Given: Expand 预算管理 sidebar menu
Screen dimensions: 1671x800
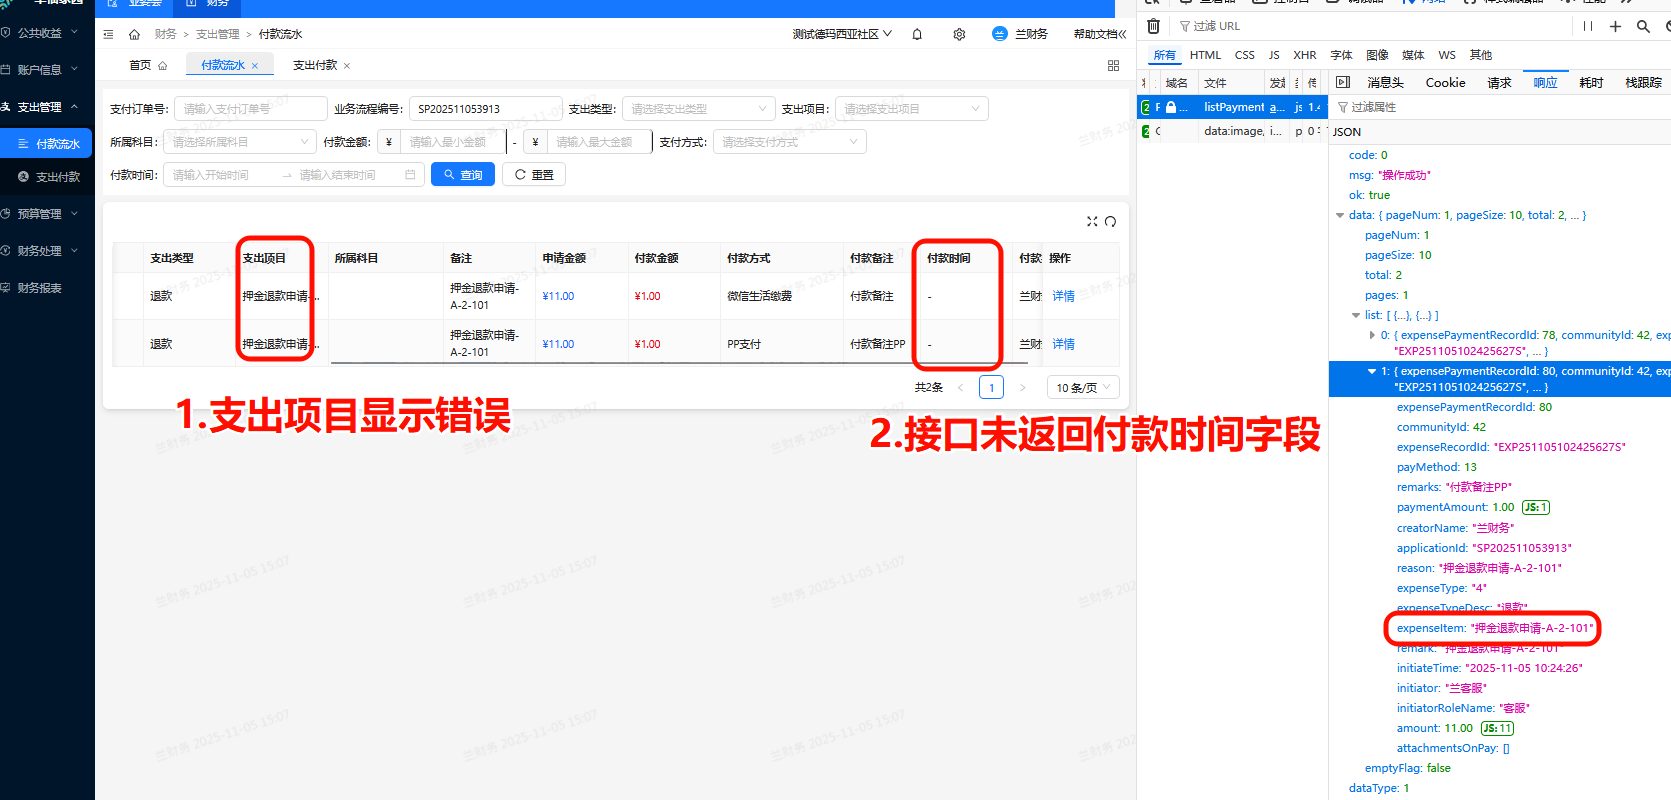Looking at the screenshot, I should tap(47, 214).
